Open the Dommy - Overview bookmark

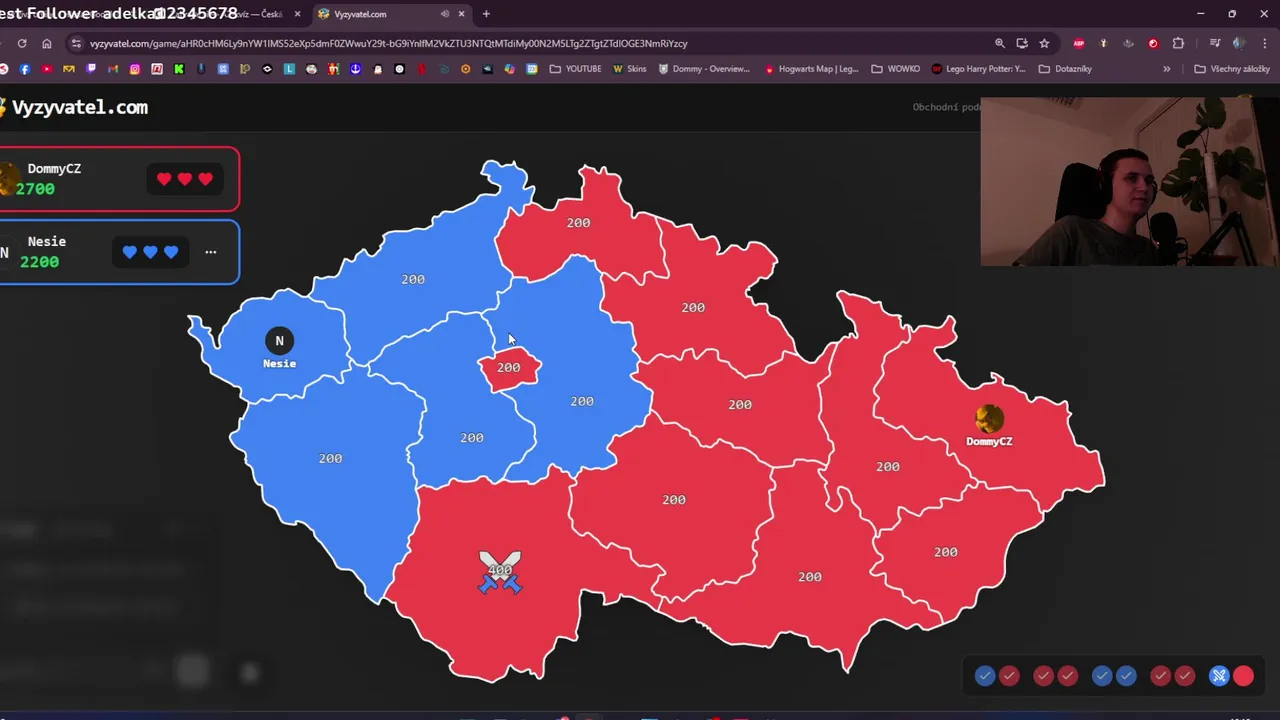click(x=704, y=69)
